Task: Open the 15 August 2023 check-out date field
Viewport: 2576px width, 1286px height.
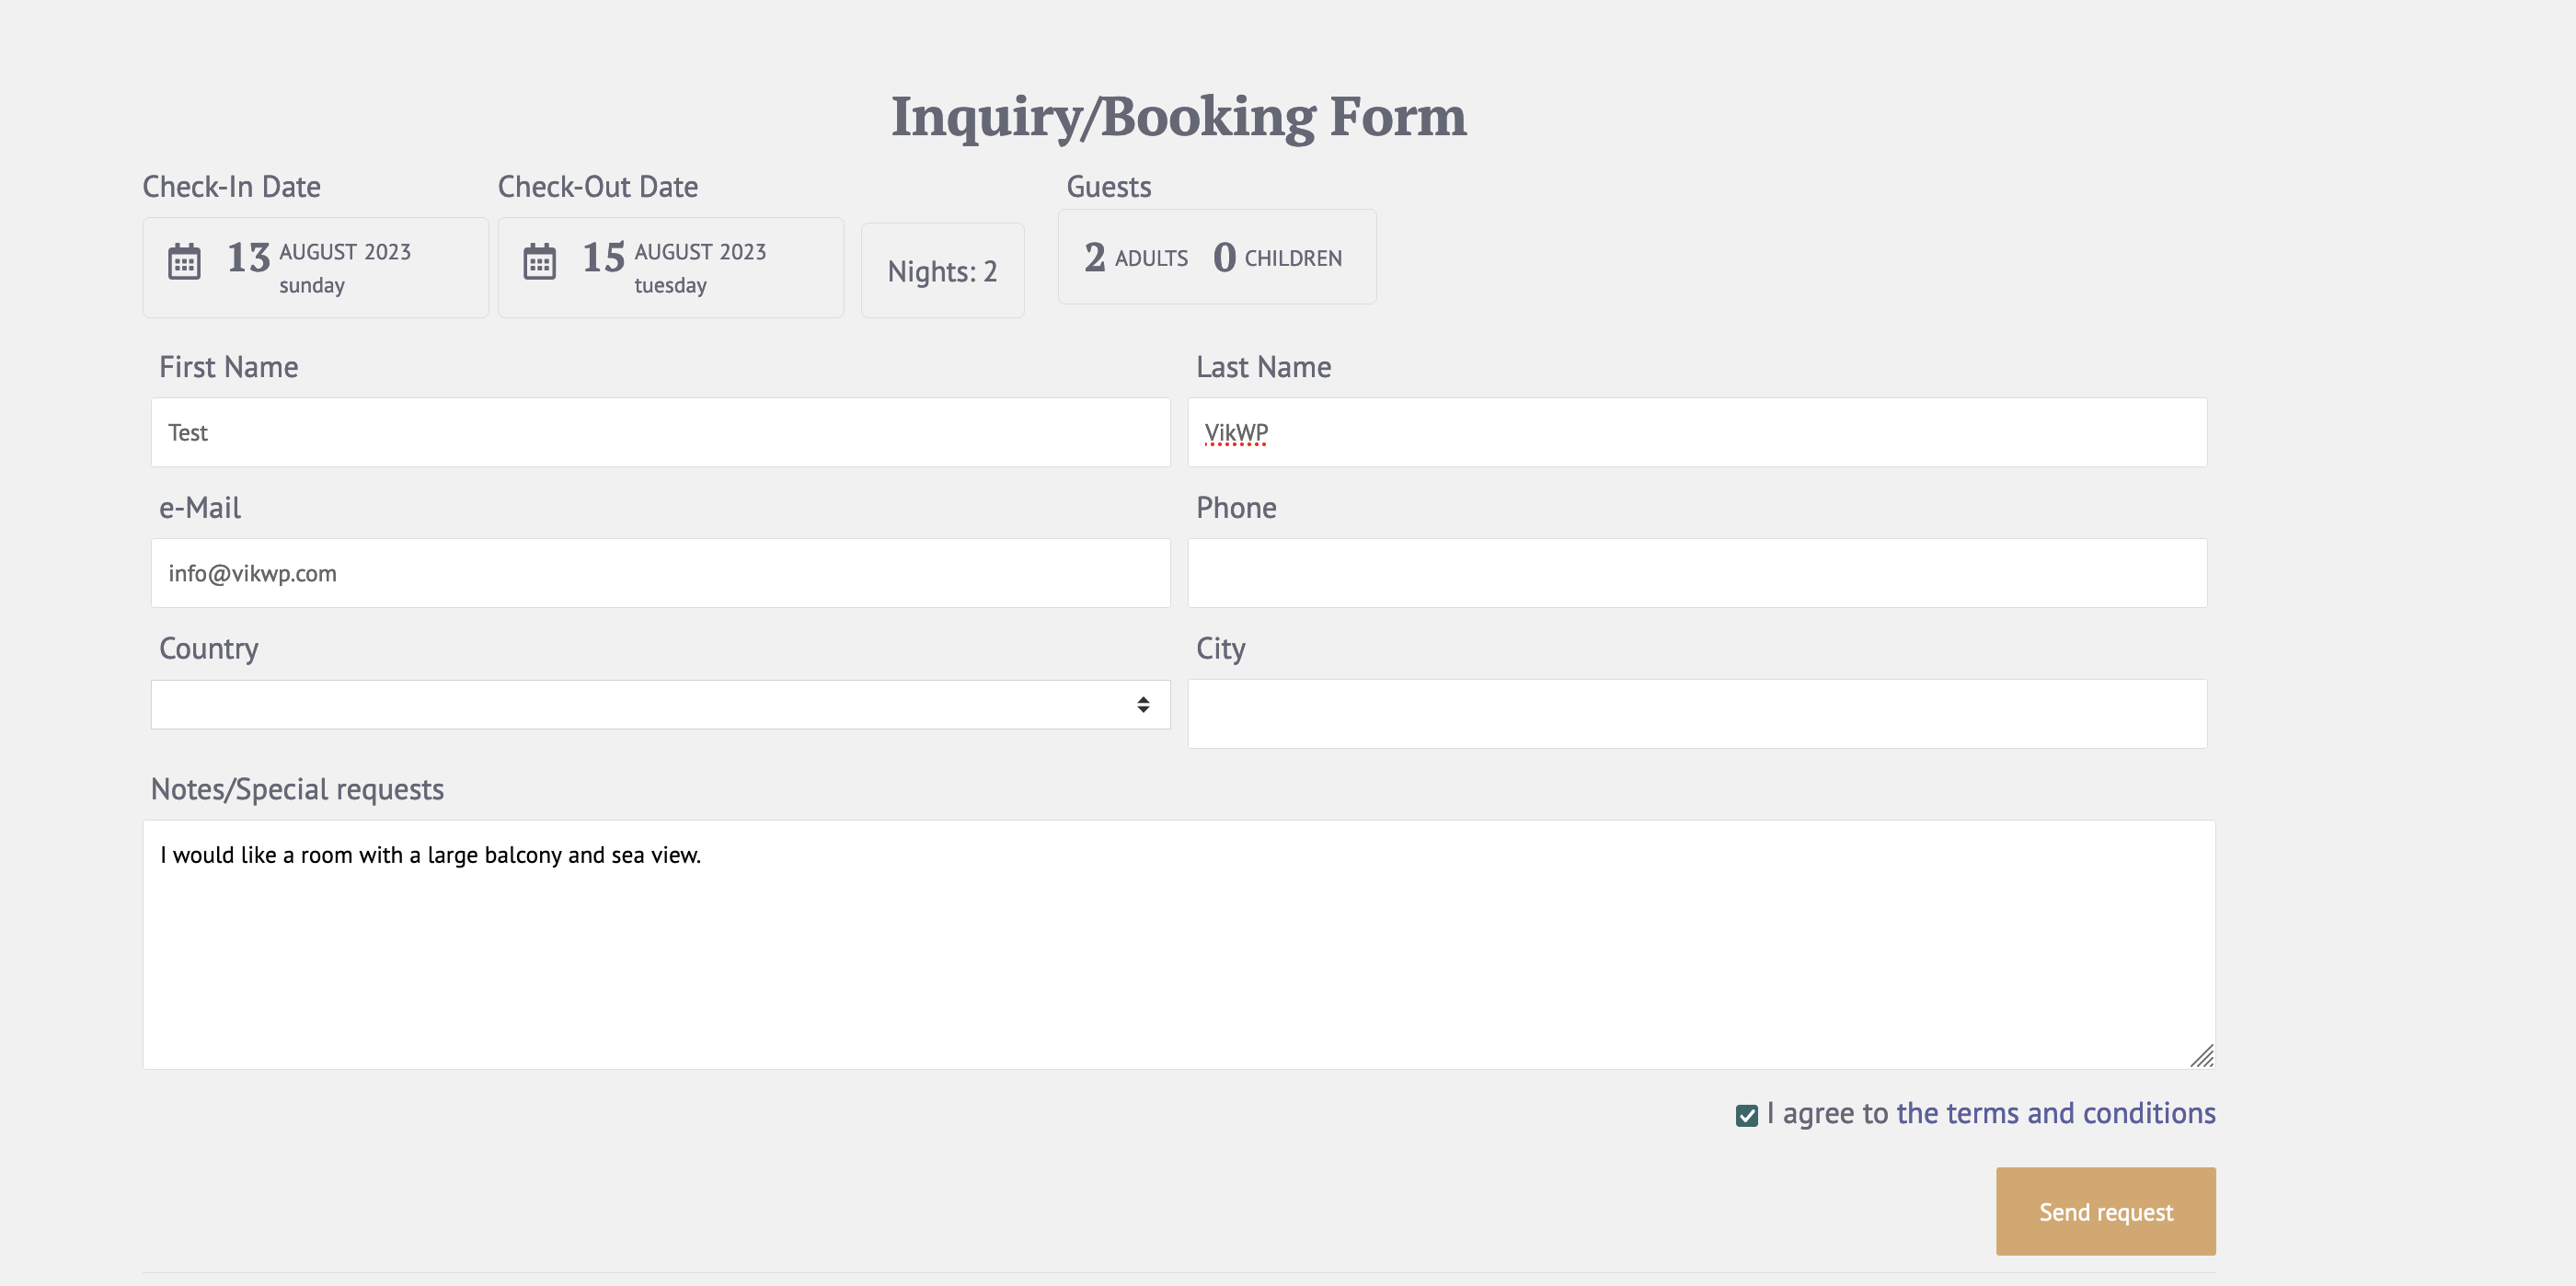Action: 671,267
